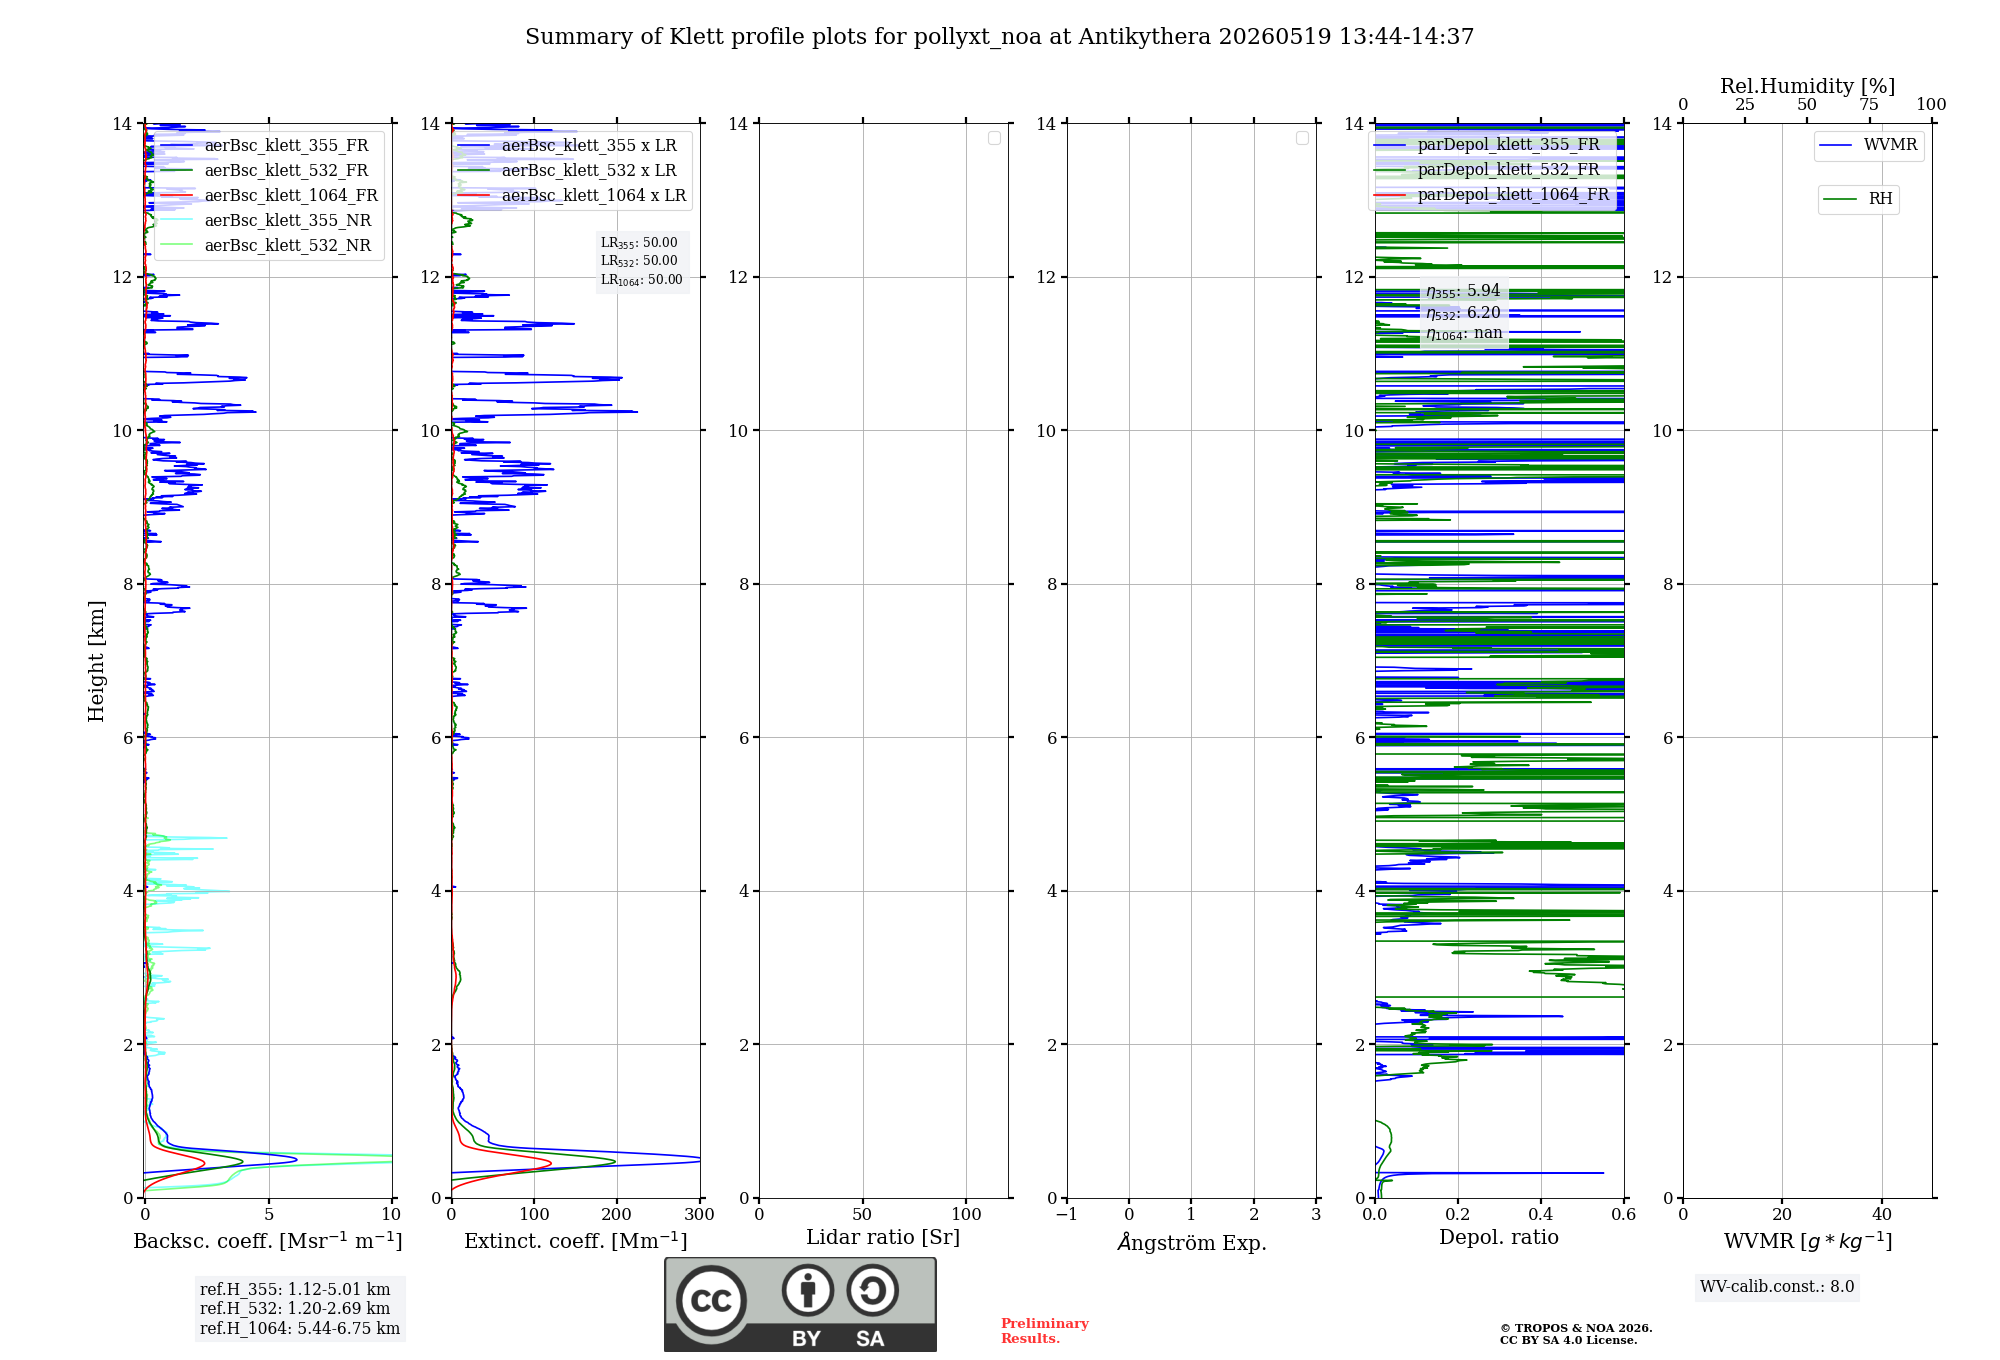Select legend entry aerBsc_klett_1064_FR
This screenshot has height=1360, width=2000.
(x=269, y=196)
